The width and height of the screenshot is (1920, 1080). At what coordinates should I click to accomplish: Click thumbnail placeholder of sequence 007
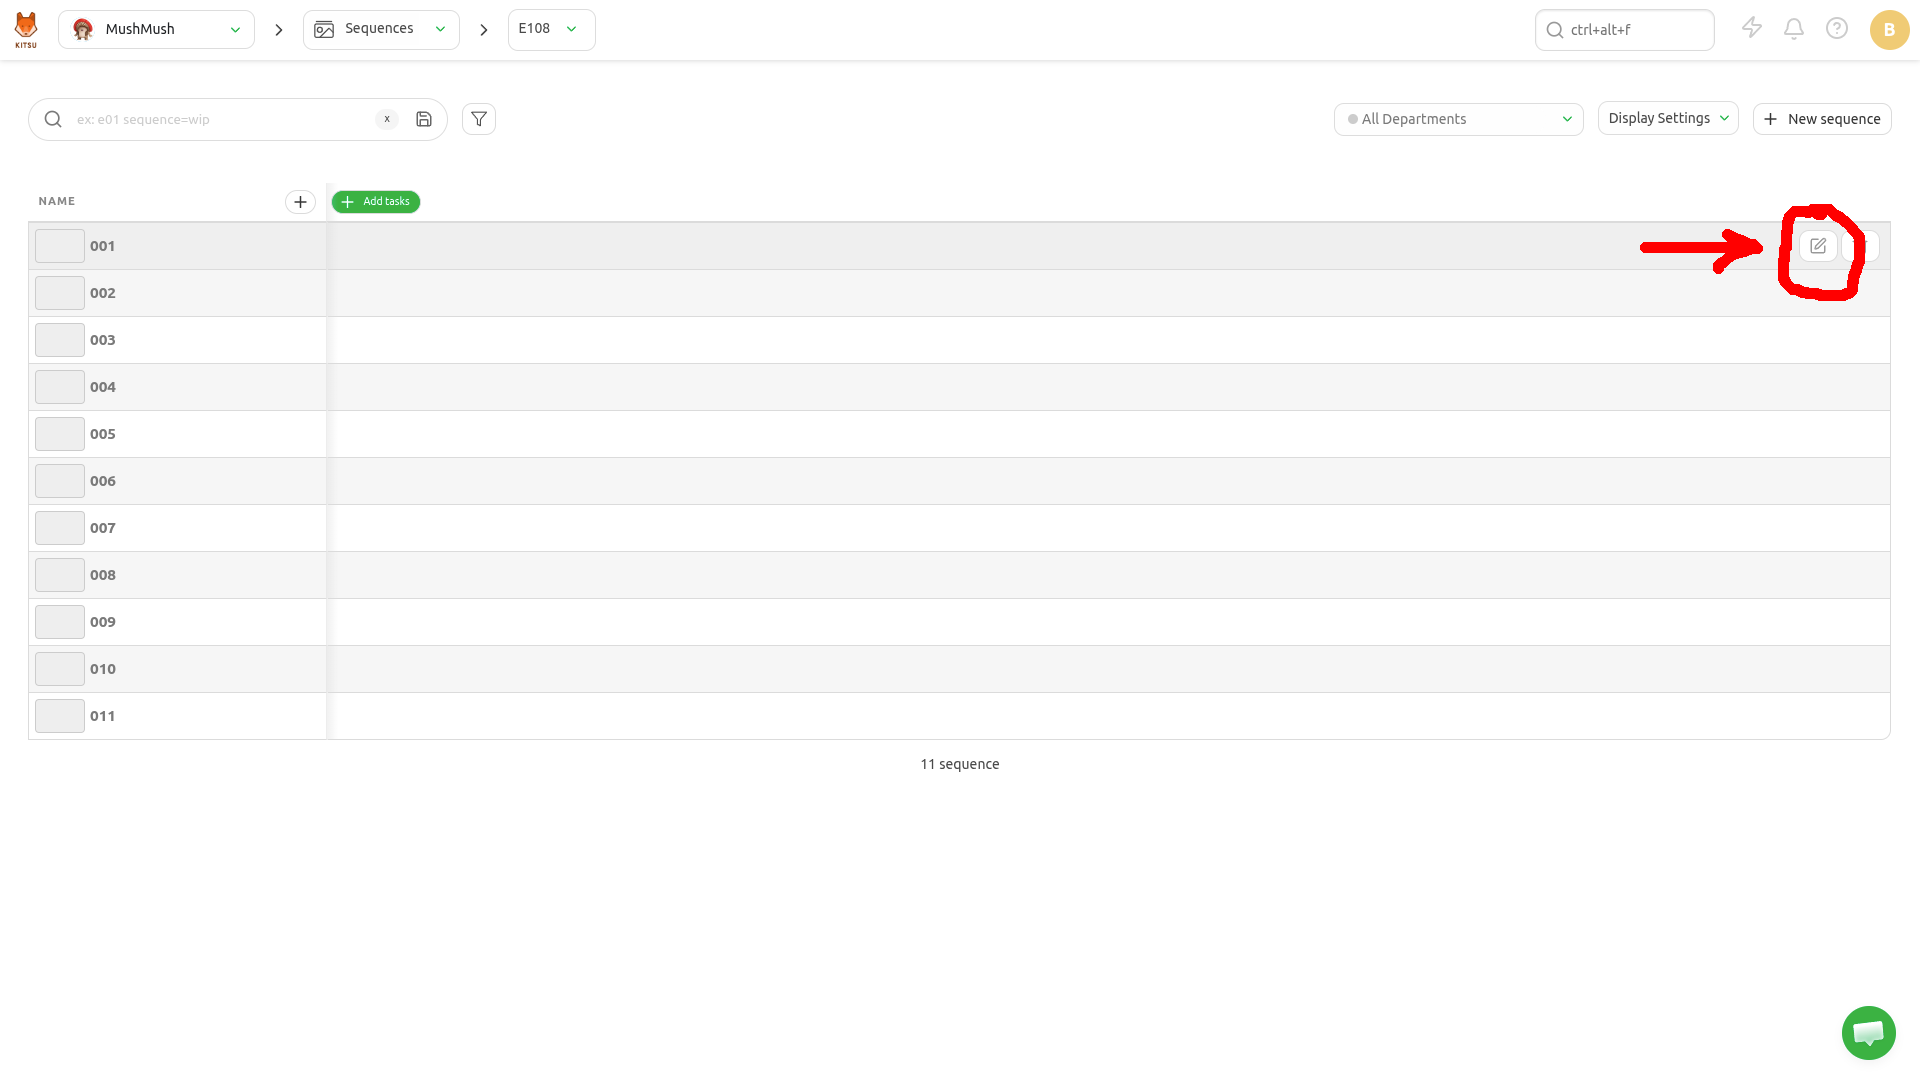(60, 528)
